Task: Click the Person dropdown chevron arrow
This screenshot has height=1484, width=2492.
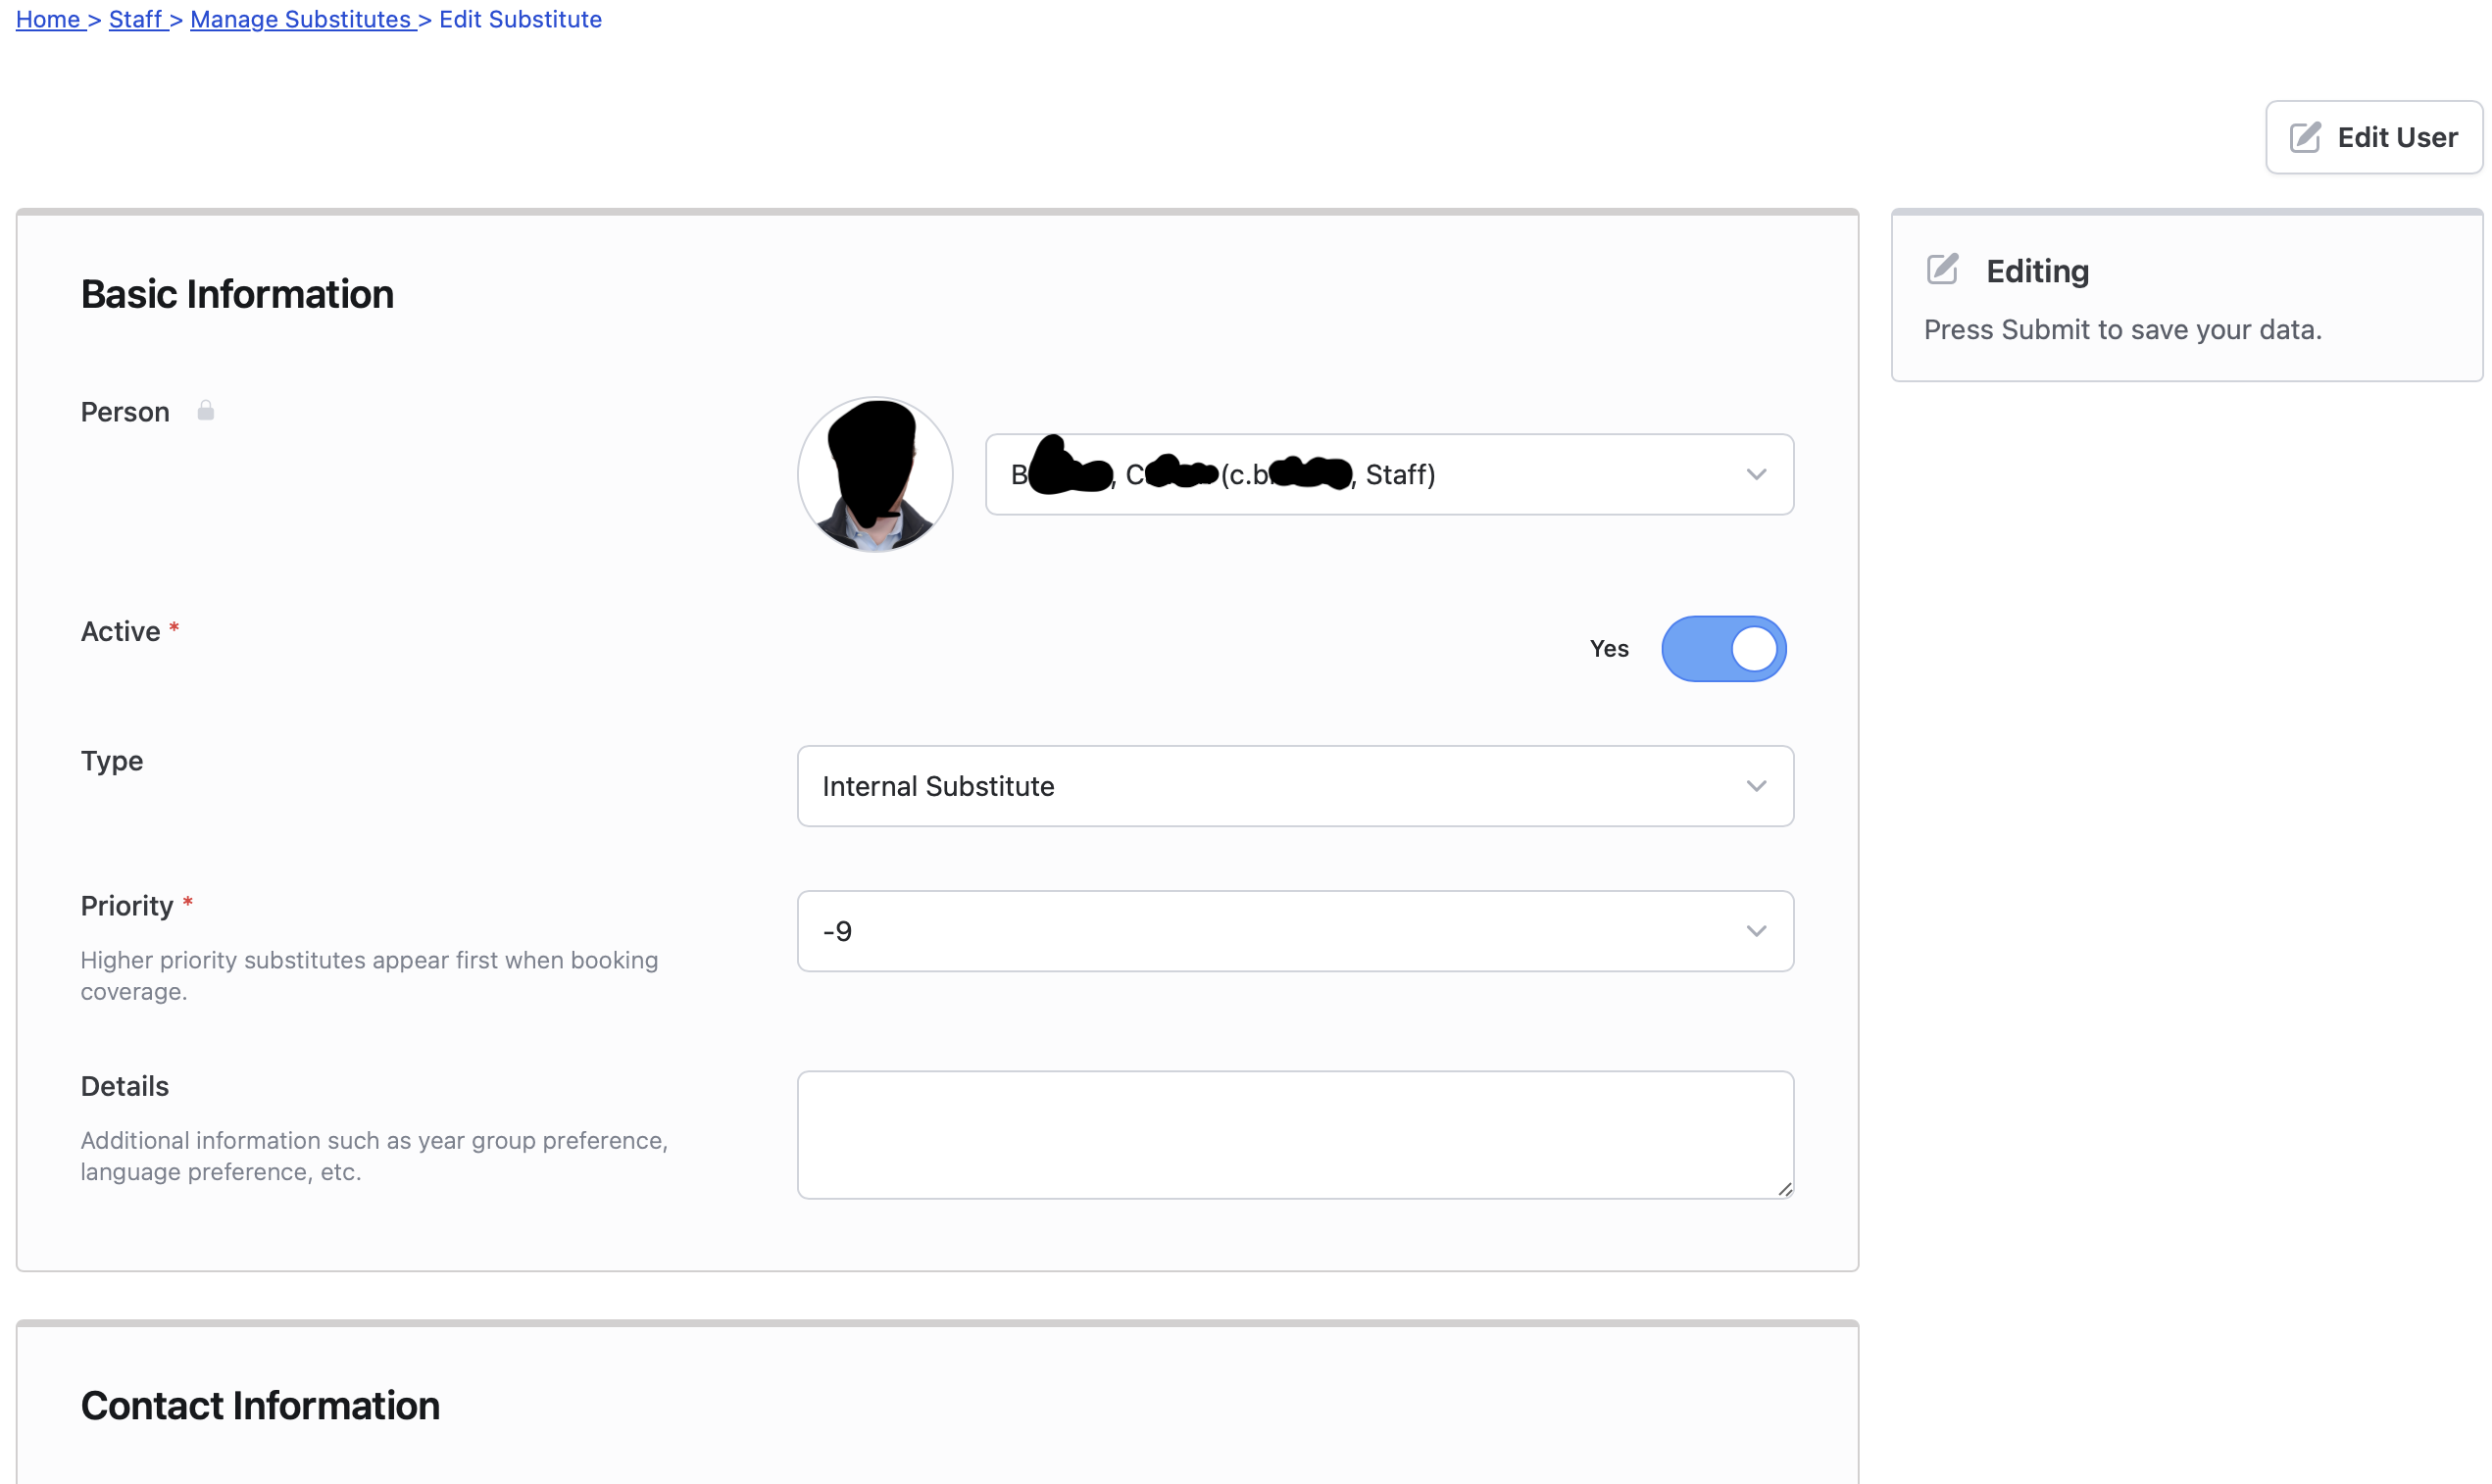Action: click(x=1756, y=474)
